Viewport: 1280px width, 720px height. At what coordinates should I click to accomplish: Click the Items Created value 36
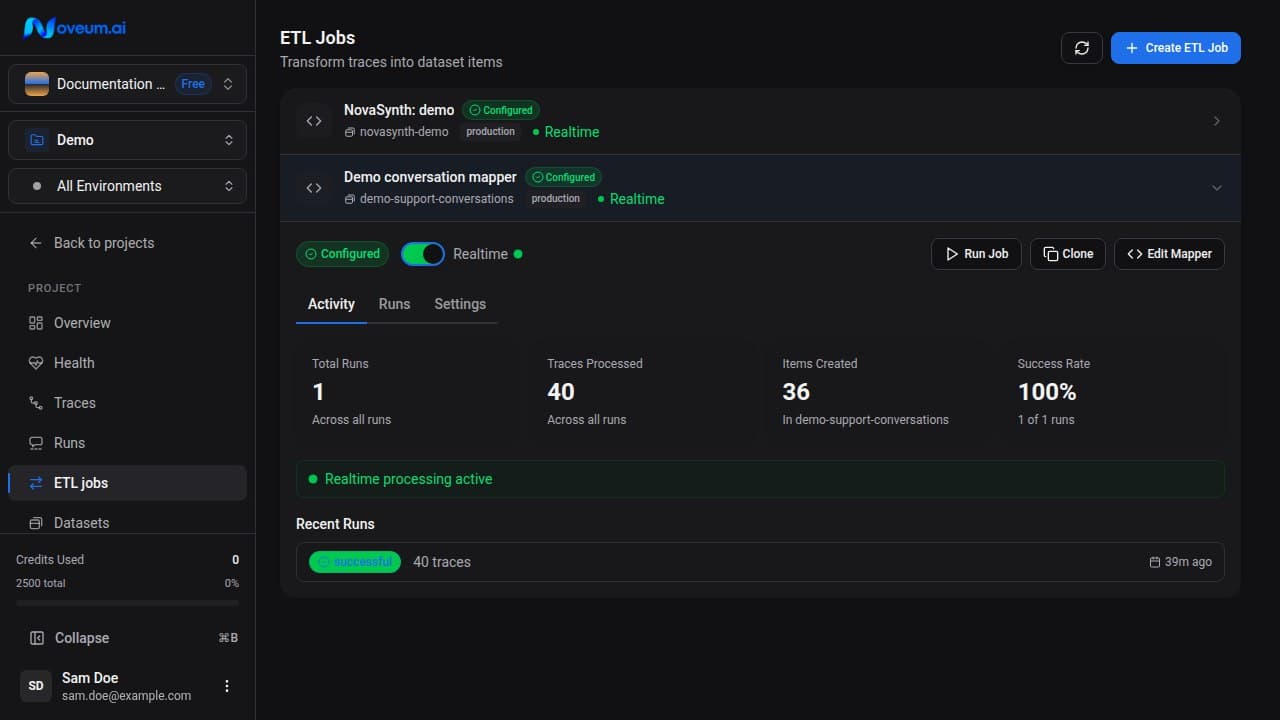(x=796, y=392)
